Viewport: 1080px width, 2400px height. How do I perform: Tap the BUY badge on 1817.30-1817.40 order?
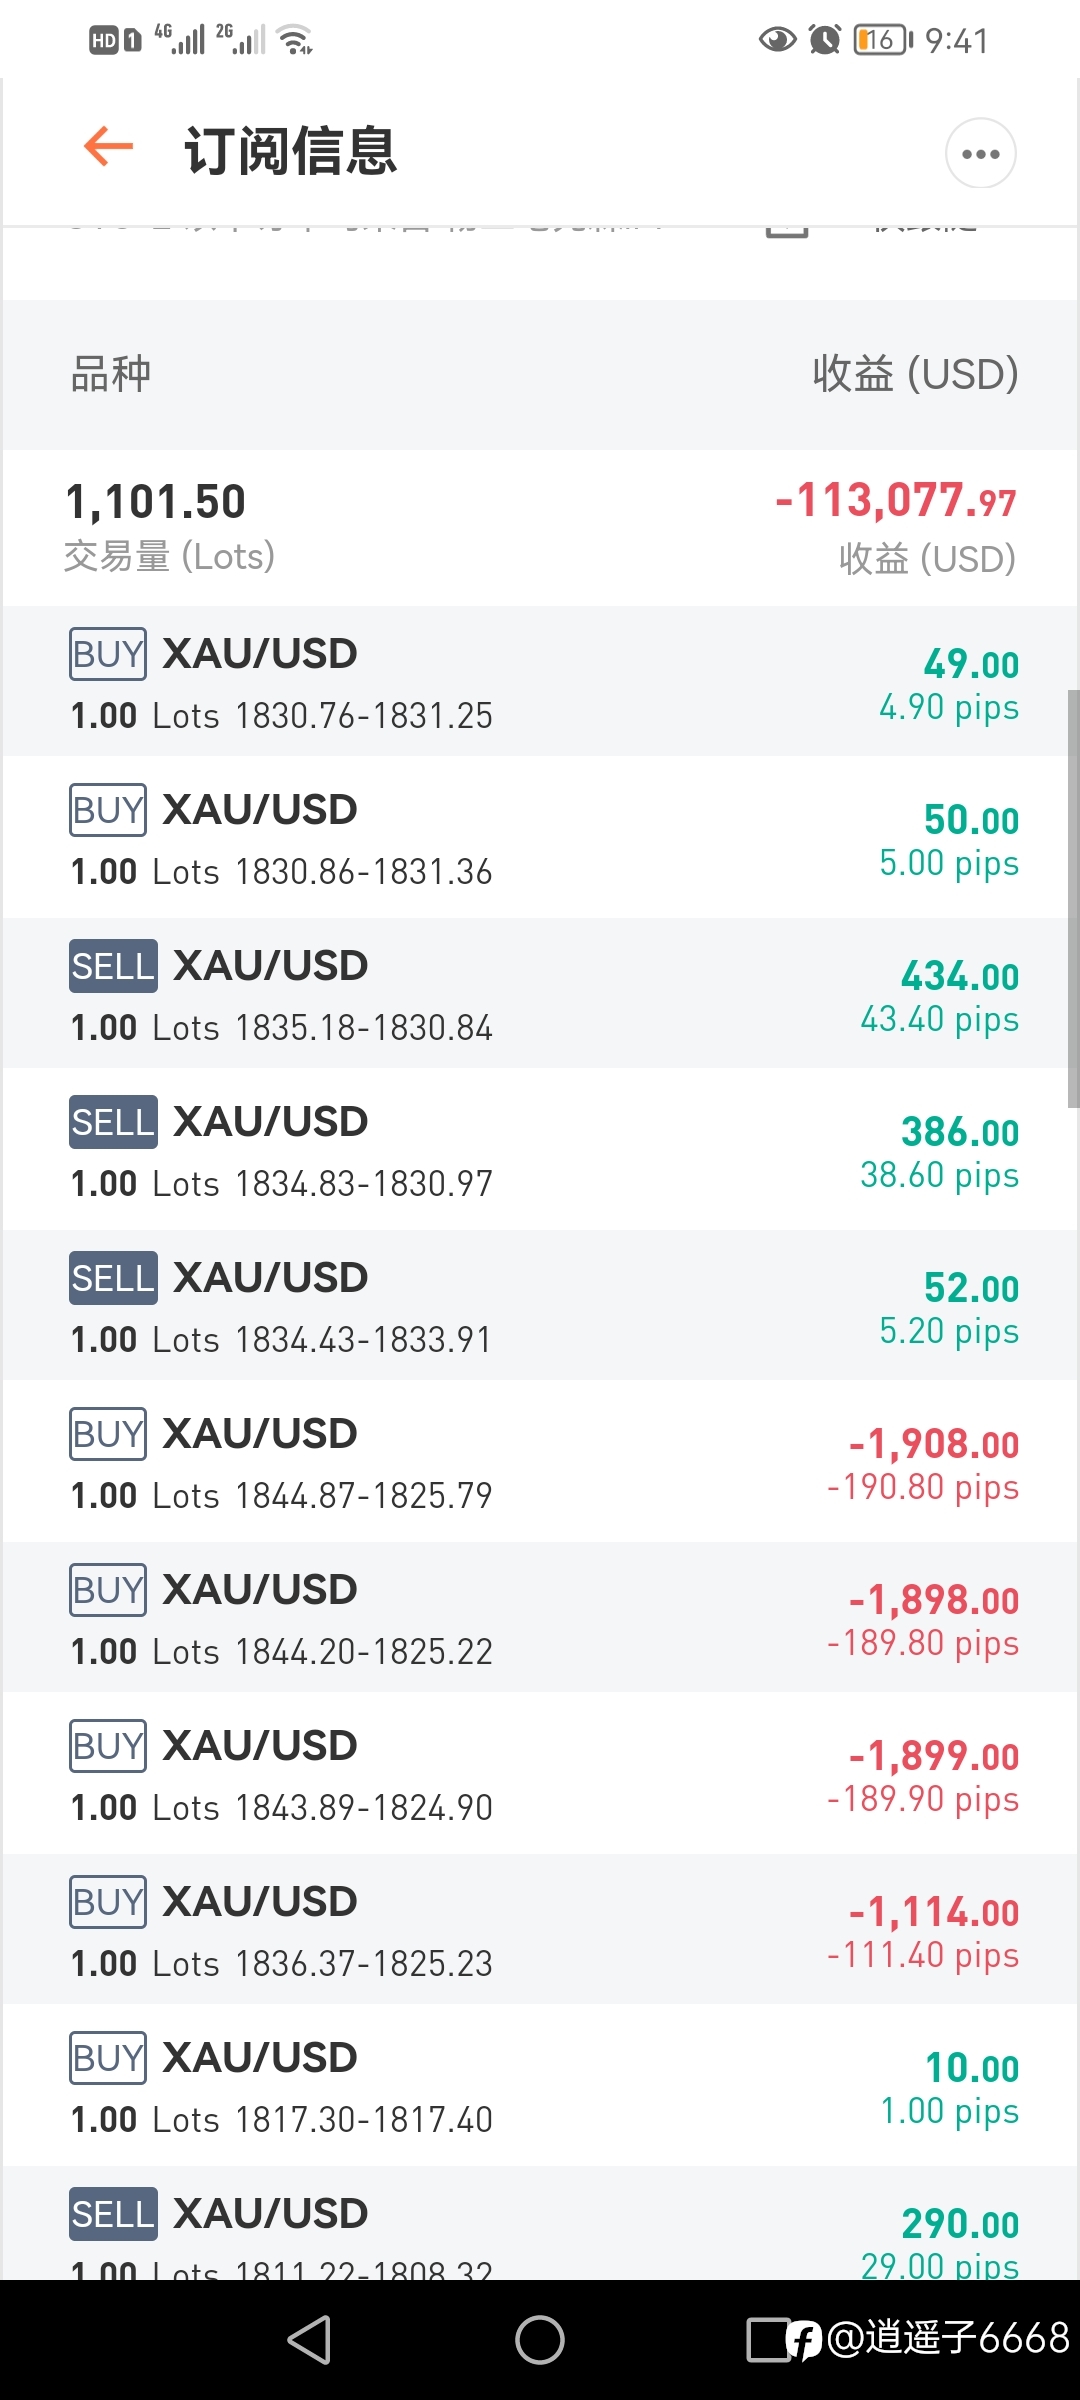tap(108, 2058)
